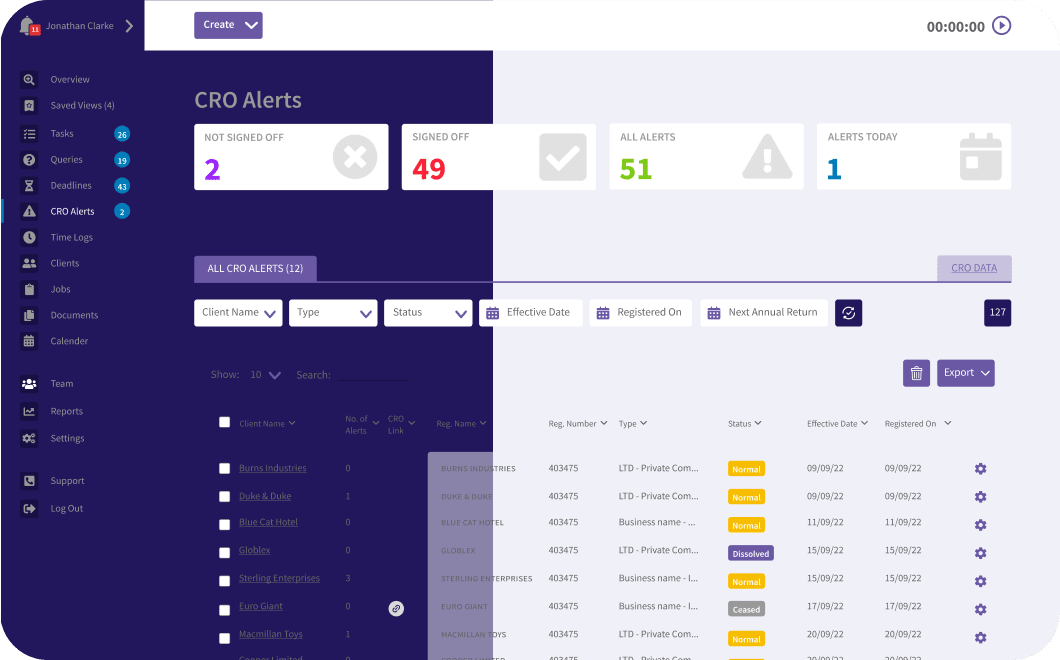Screen dimensions: 1060x660
Task: Open the Alerts Today card
Action: click(x=914, y=156)
